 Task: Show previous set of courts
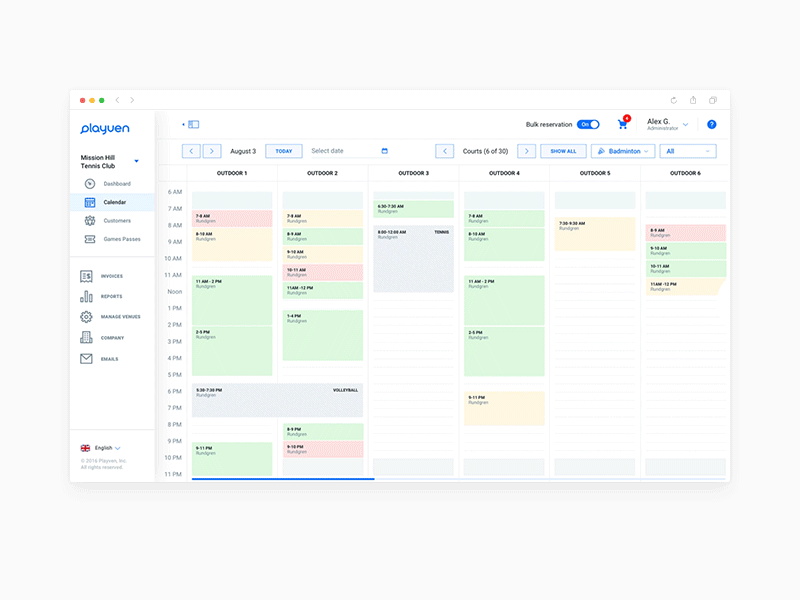point(445,152)
